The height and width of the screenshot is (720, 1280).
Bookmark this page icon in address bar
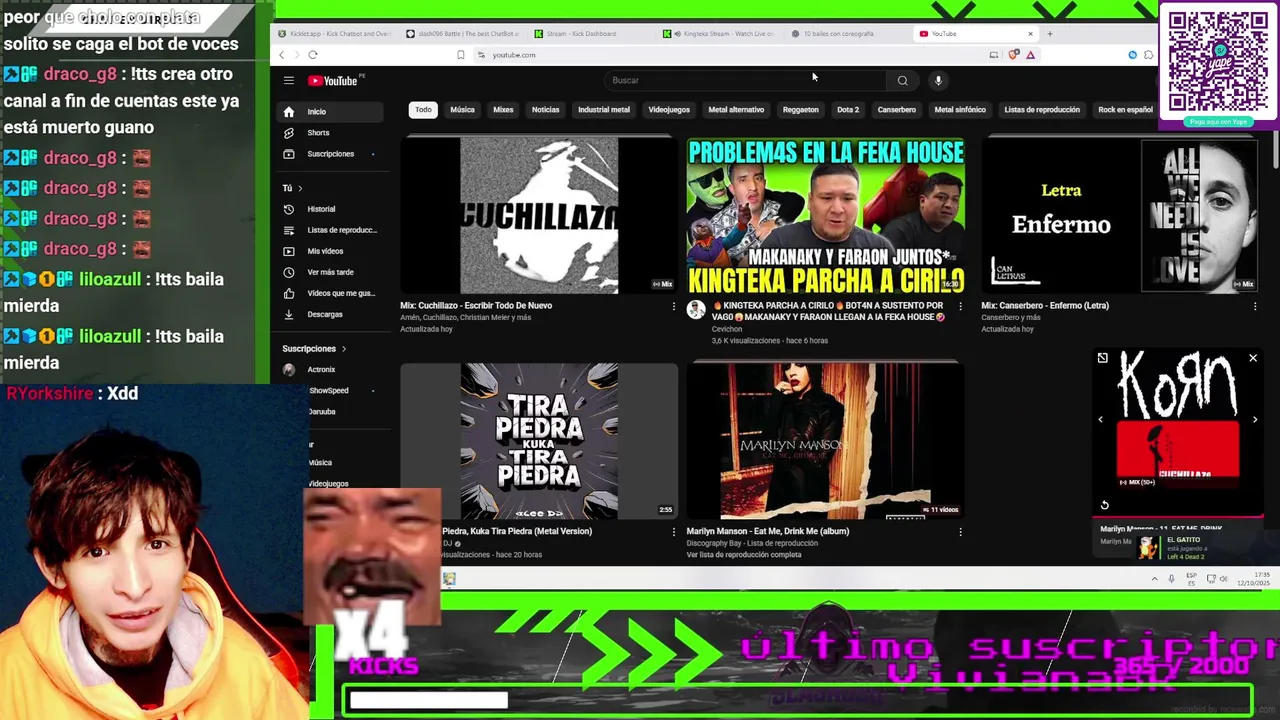(460, 55)
